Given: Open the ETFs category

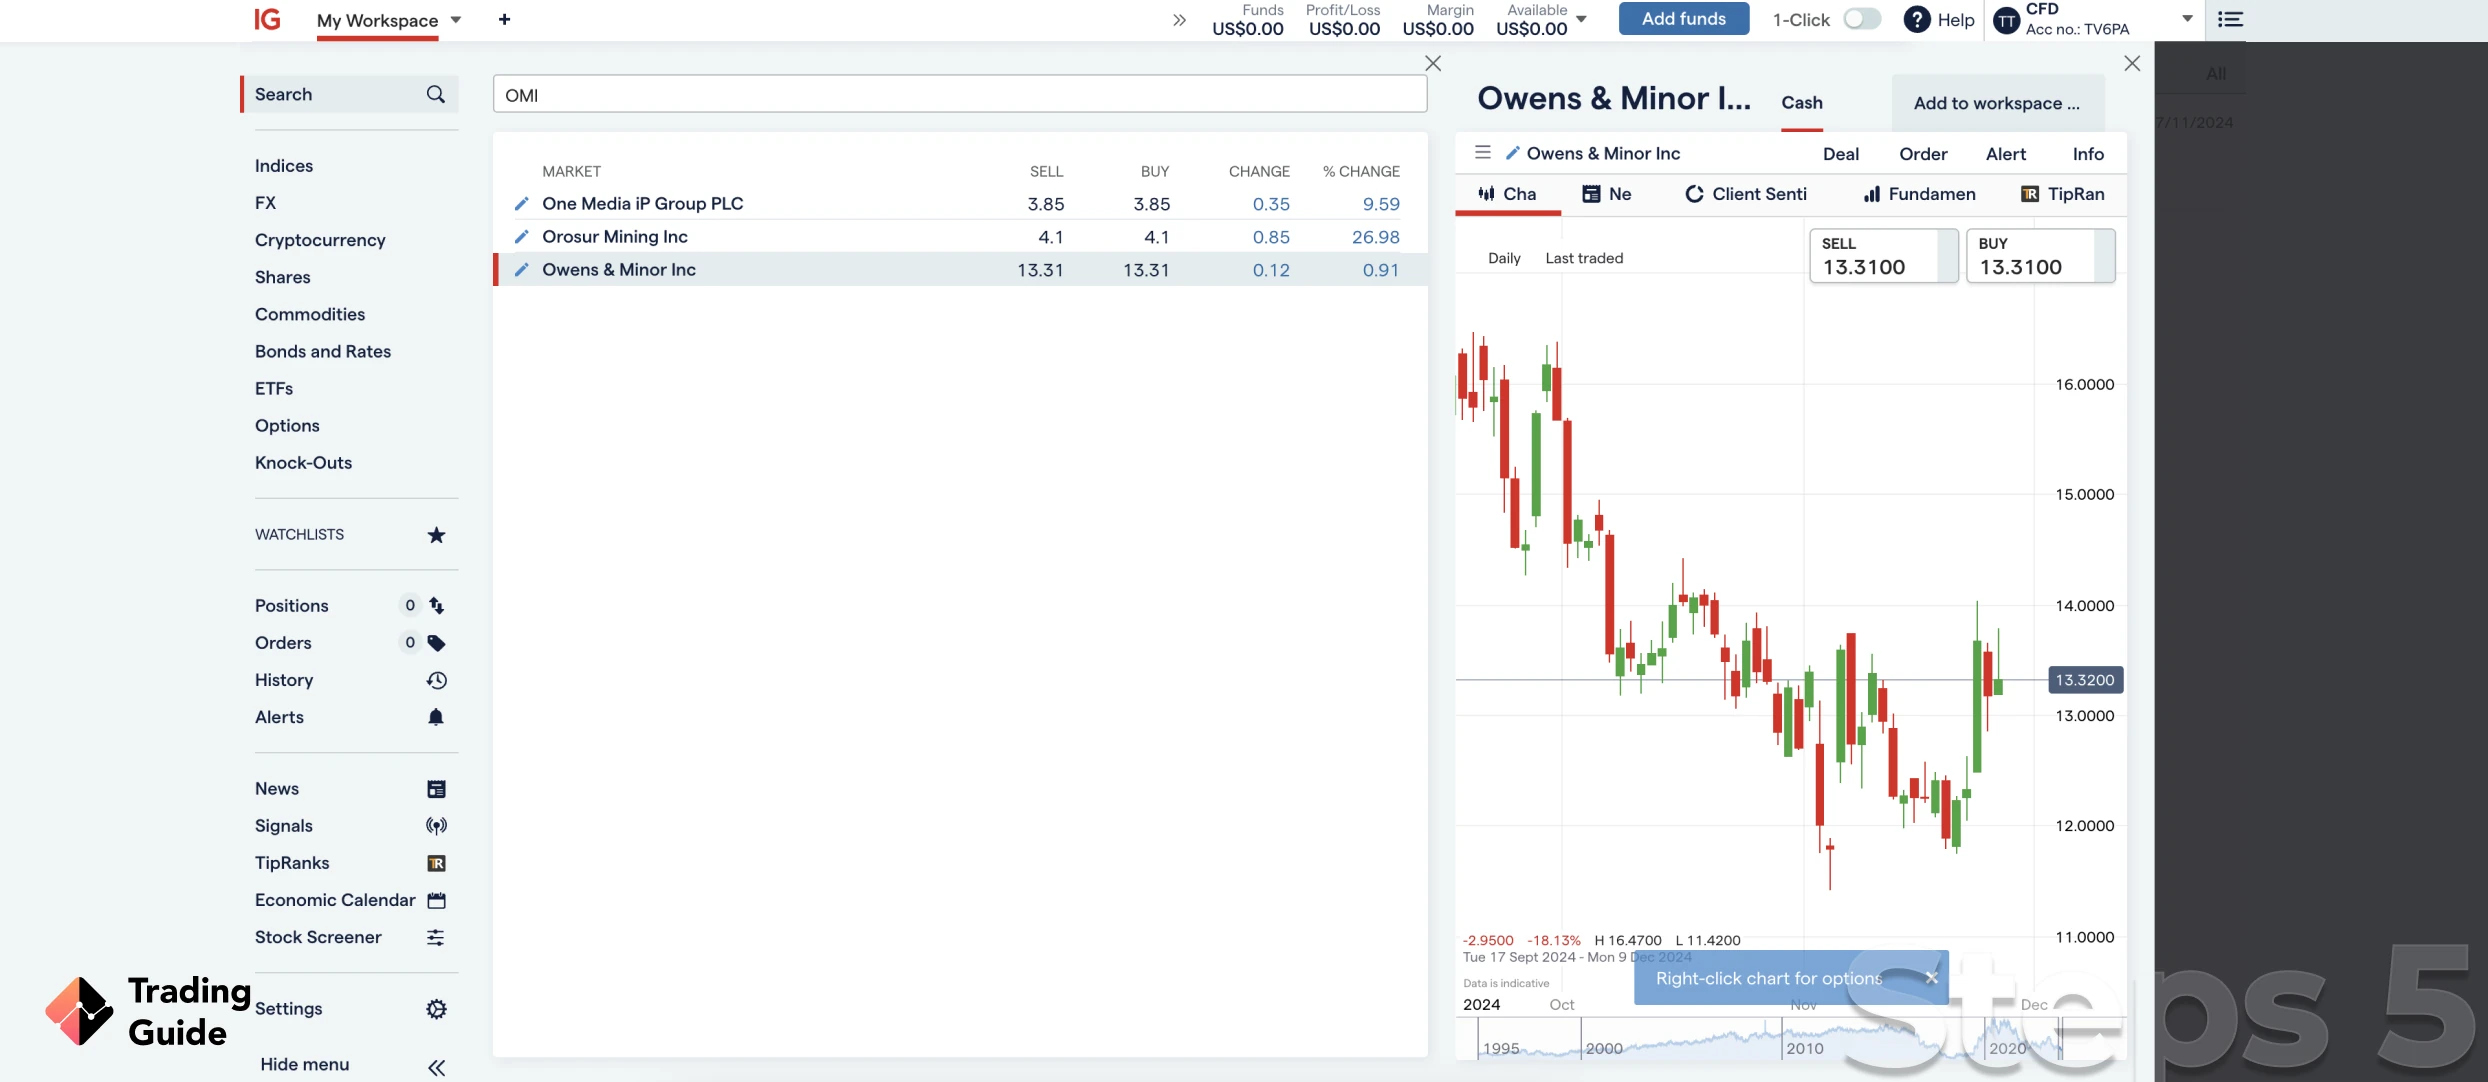Looking at the screenshot, I should click(274, 389).
